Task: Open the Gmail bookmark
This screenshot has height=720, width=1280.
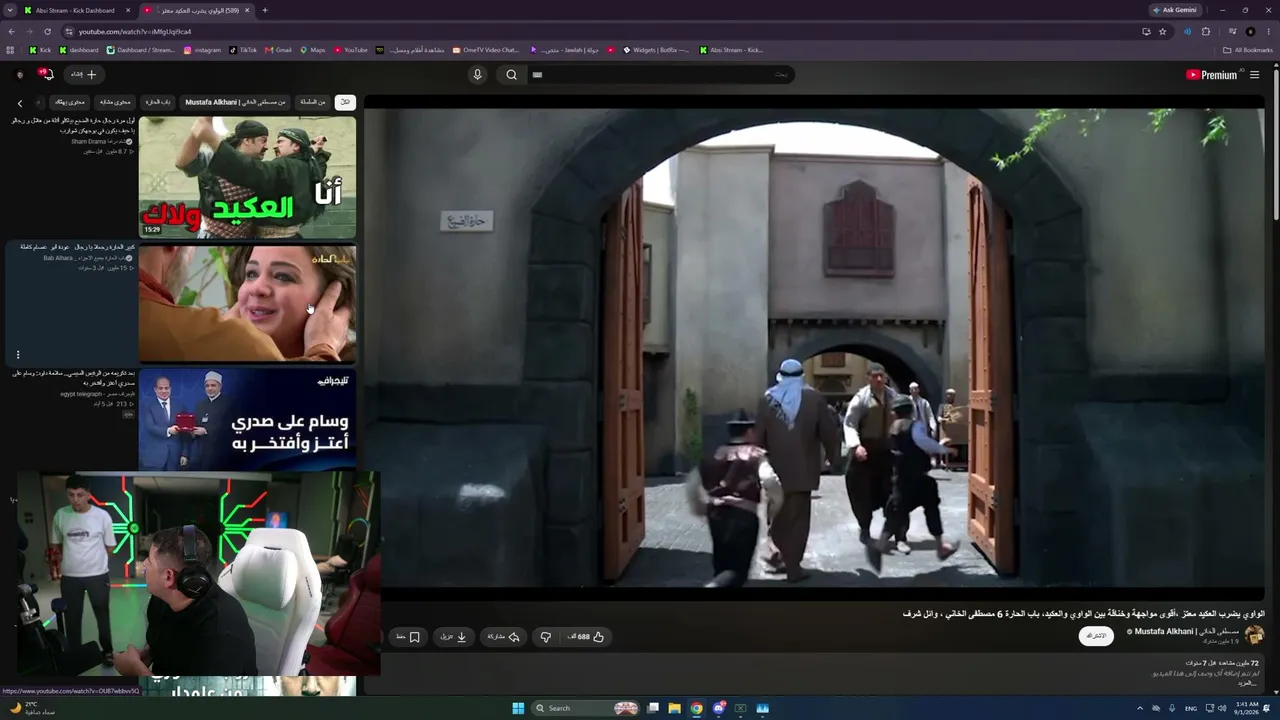Action: 278,50
